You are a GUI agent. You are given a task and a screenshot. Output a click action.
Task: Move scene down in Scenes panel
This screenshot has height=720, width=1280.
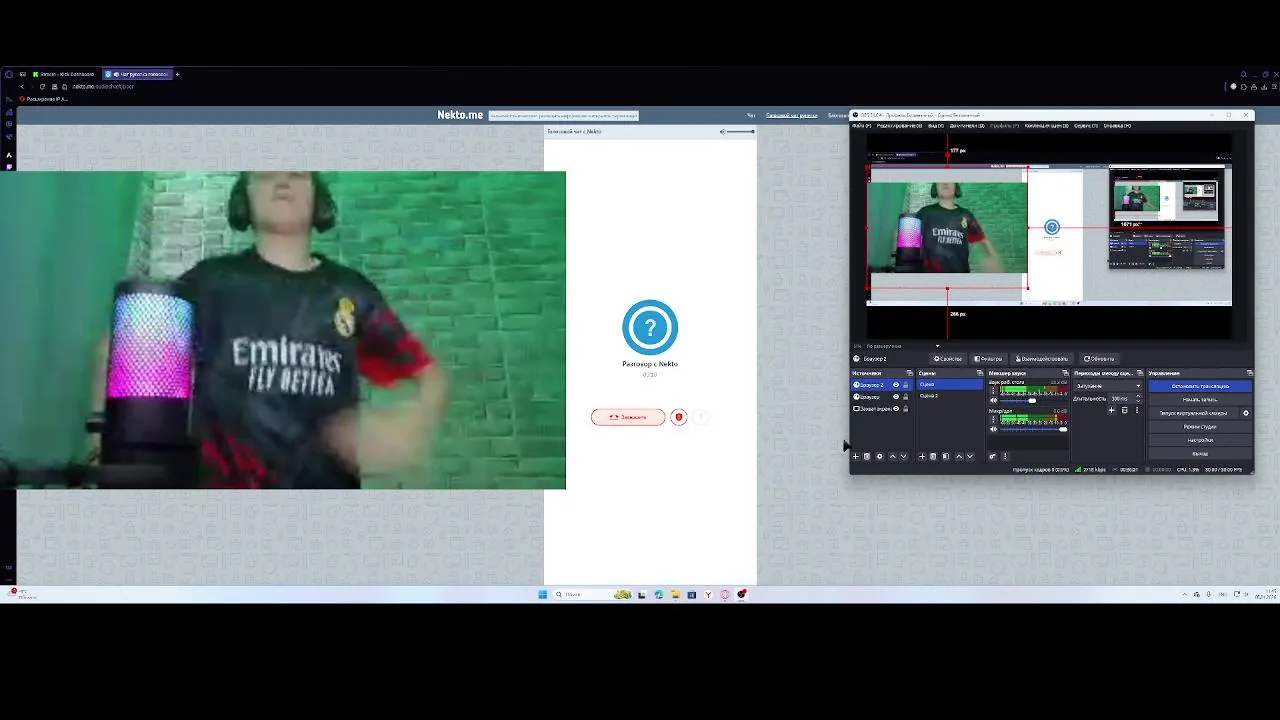[x=970, y=457]
